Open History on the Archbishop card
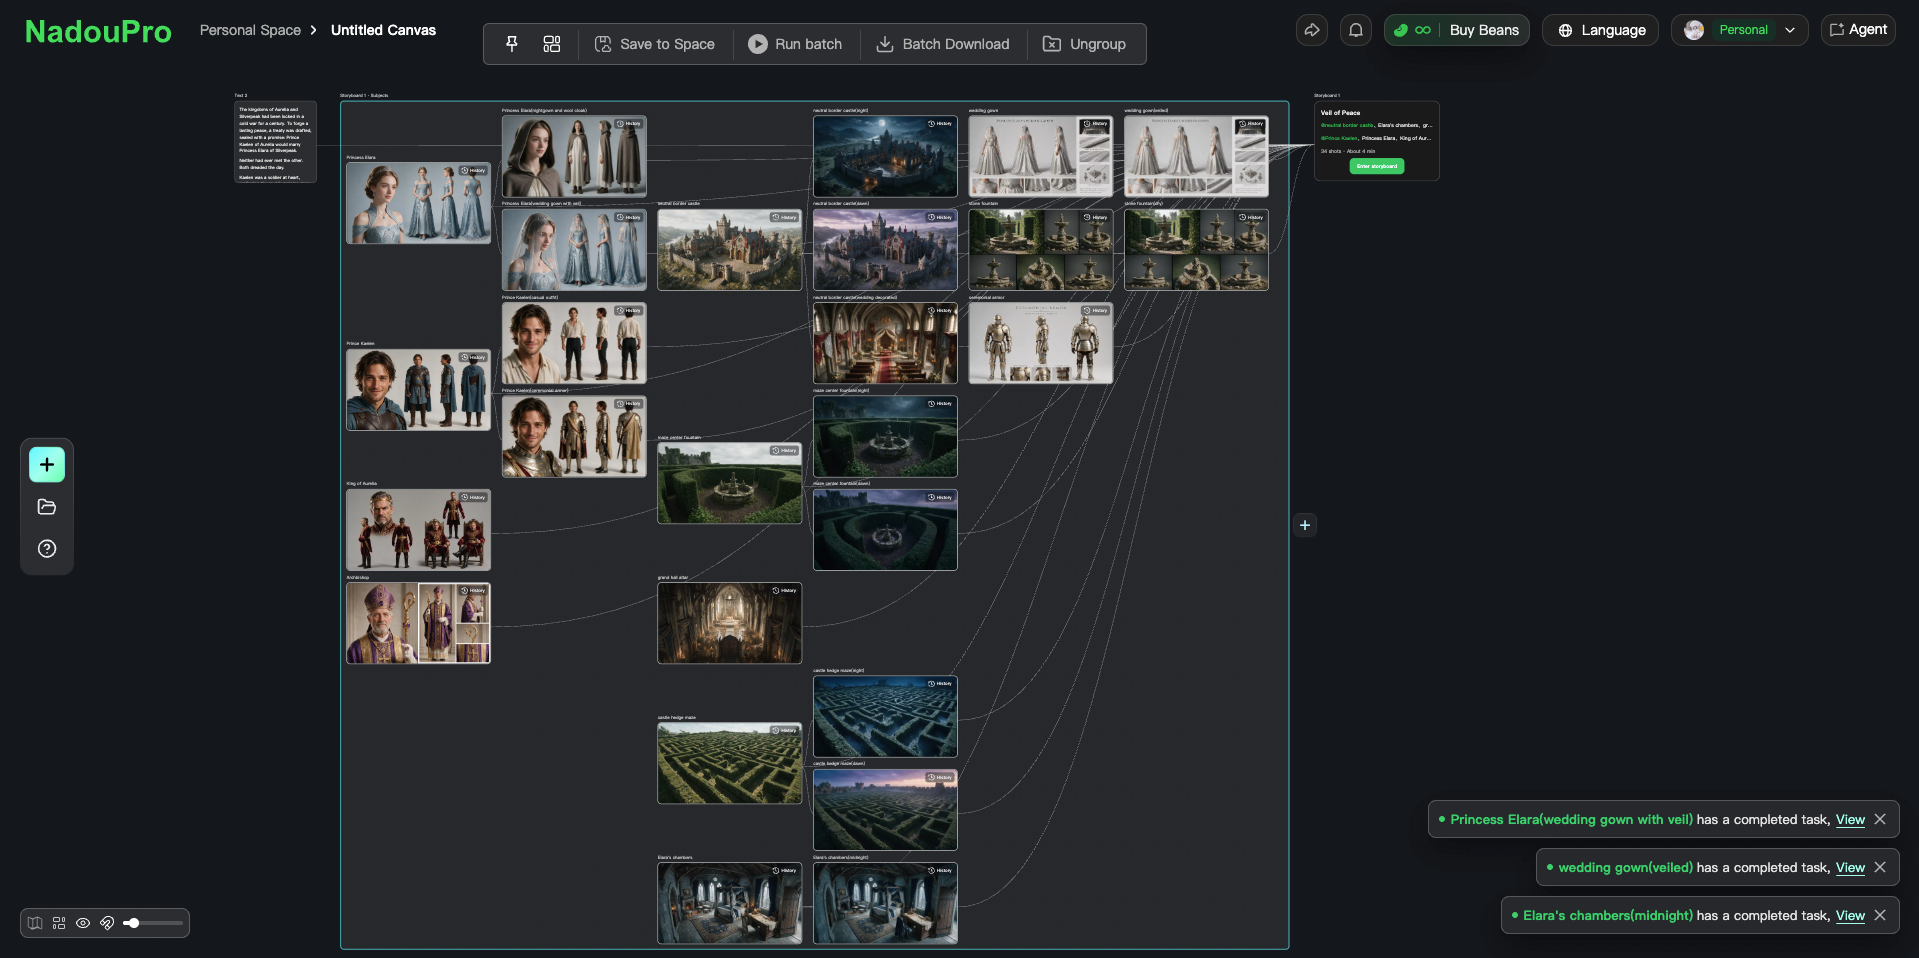The image size is (1919, 958). click(474, 590)
